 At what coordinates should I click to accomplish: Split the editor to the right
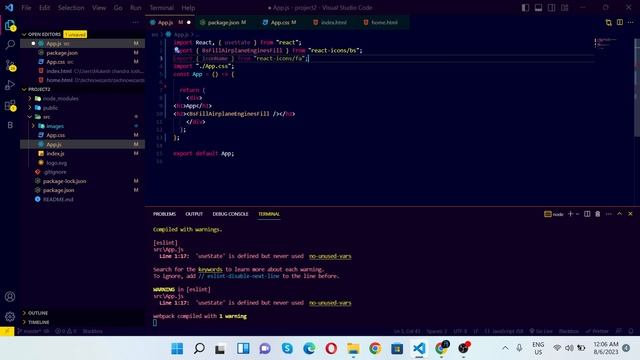tap(620, 22)
